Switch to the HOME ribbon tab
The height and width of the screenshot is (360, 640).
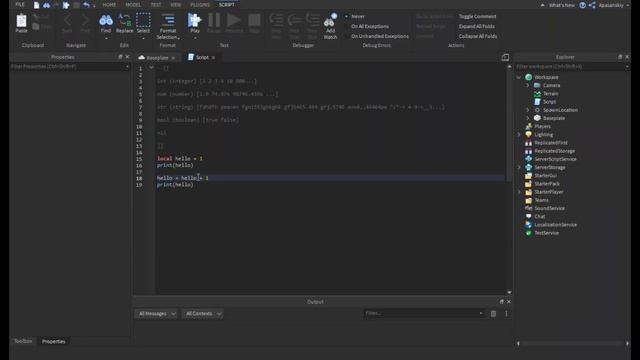109,5
